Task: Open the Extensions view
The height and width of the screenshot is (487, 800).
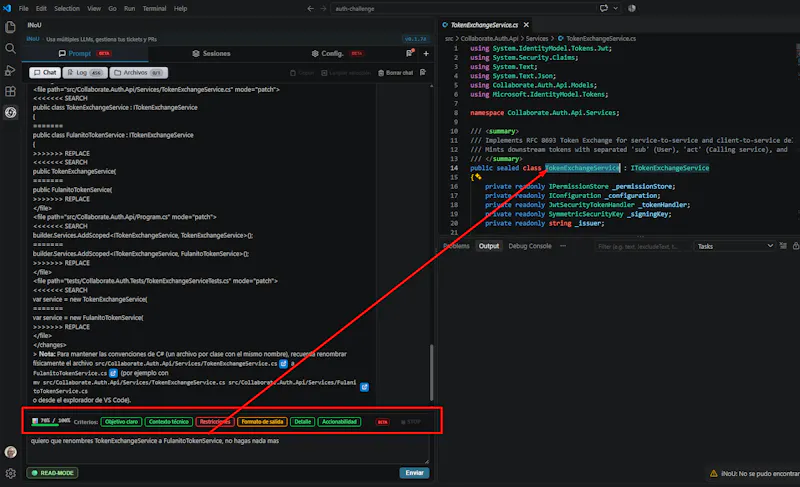Action: pos(10,91)
